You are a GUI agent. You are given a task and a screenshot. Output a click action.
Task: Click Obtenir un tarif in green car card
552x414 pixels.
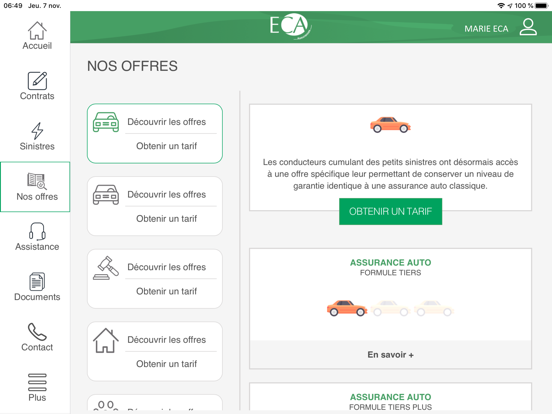pos(167,146)
